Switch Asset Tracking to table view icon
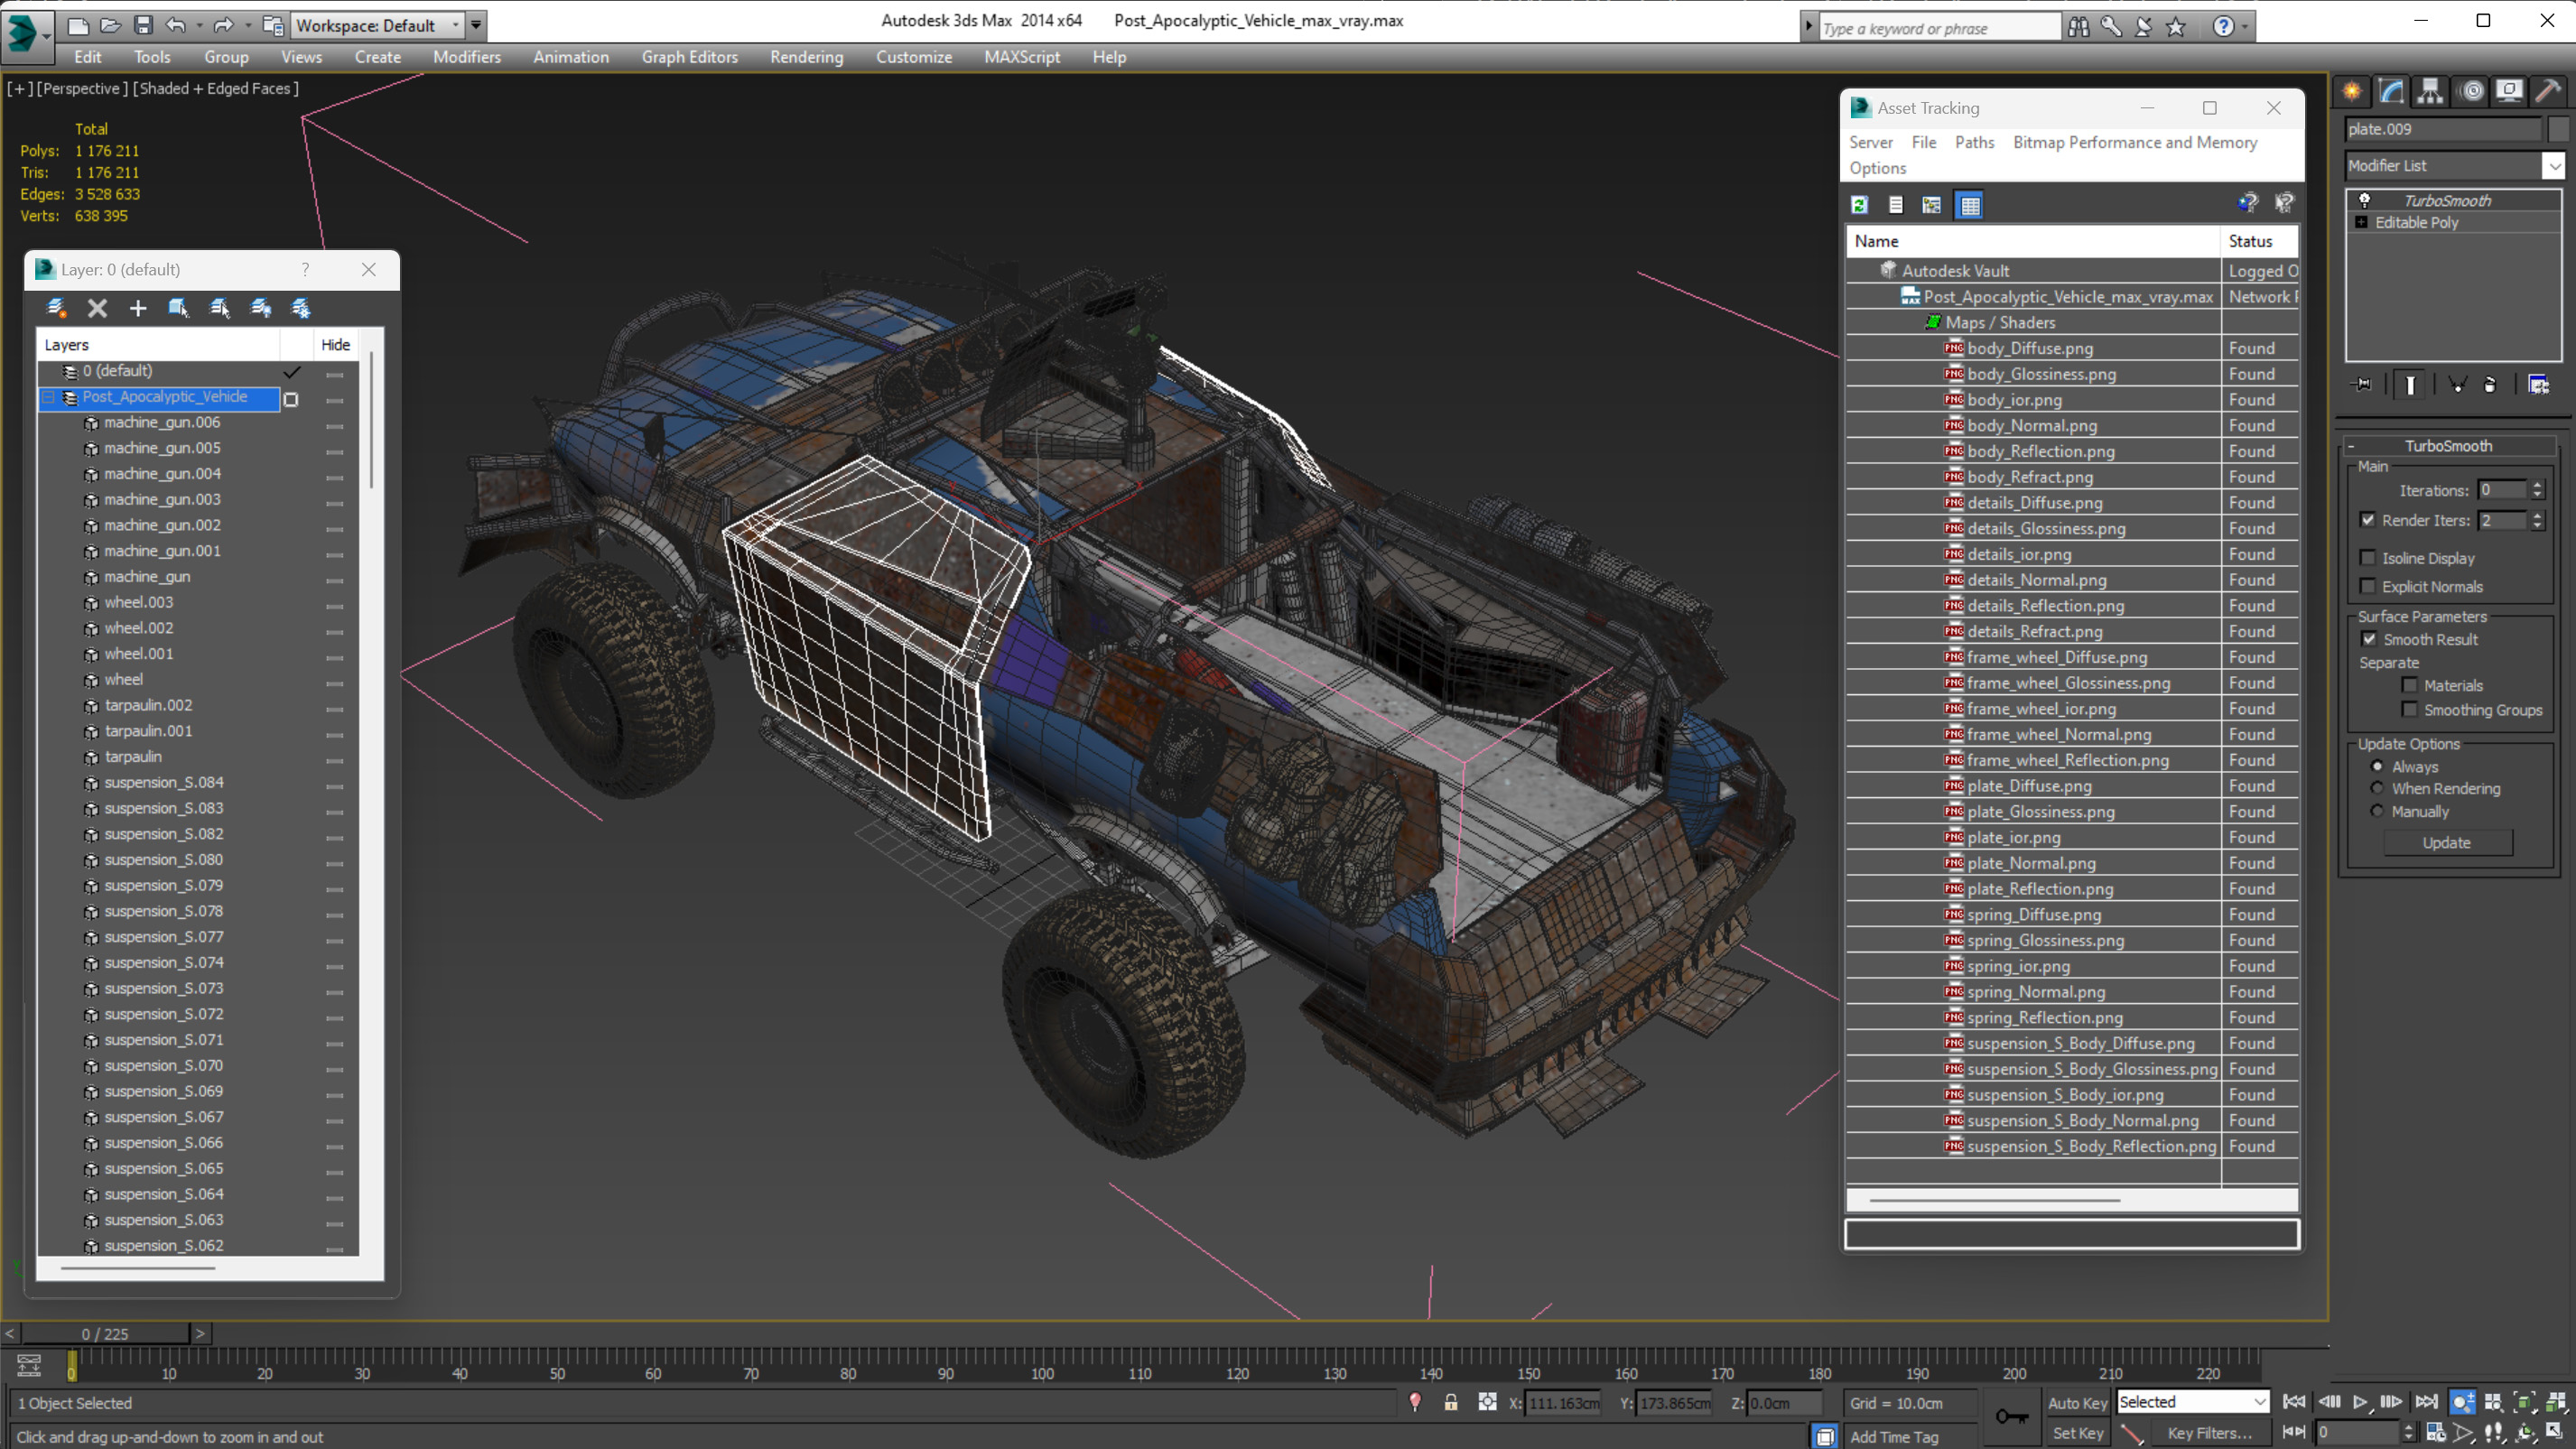 (x=1969, y=205)
